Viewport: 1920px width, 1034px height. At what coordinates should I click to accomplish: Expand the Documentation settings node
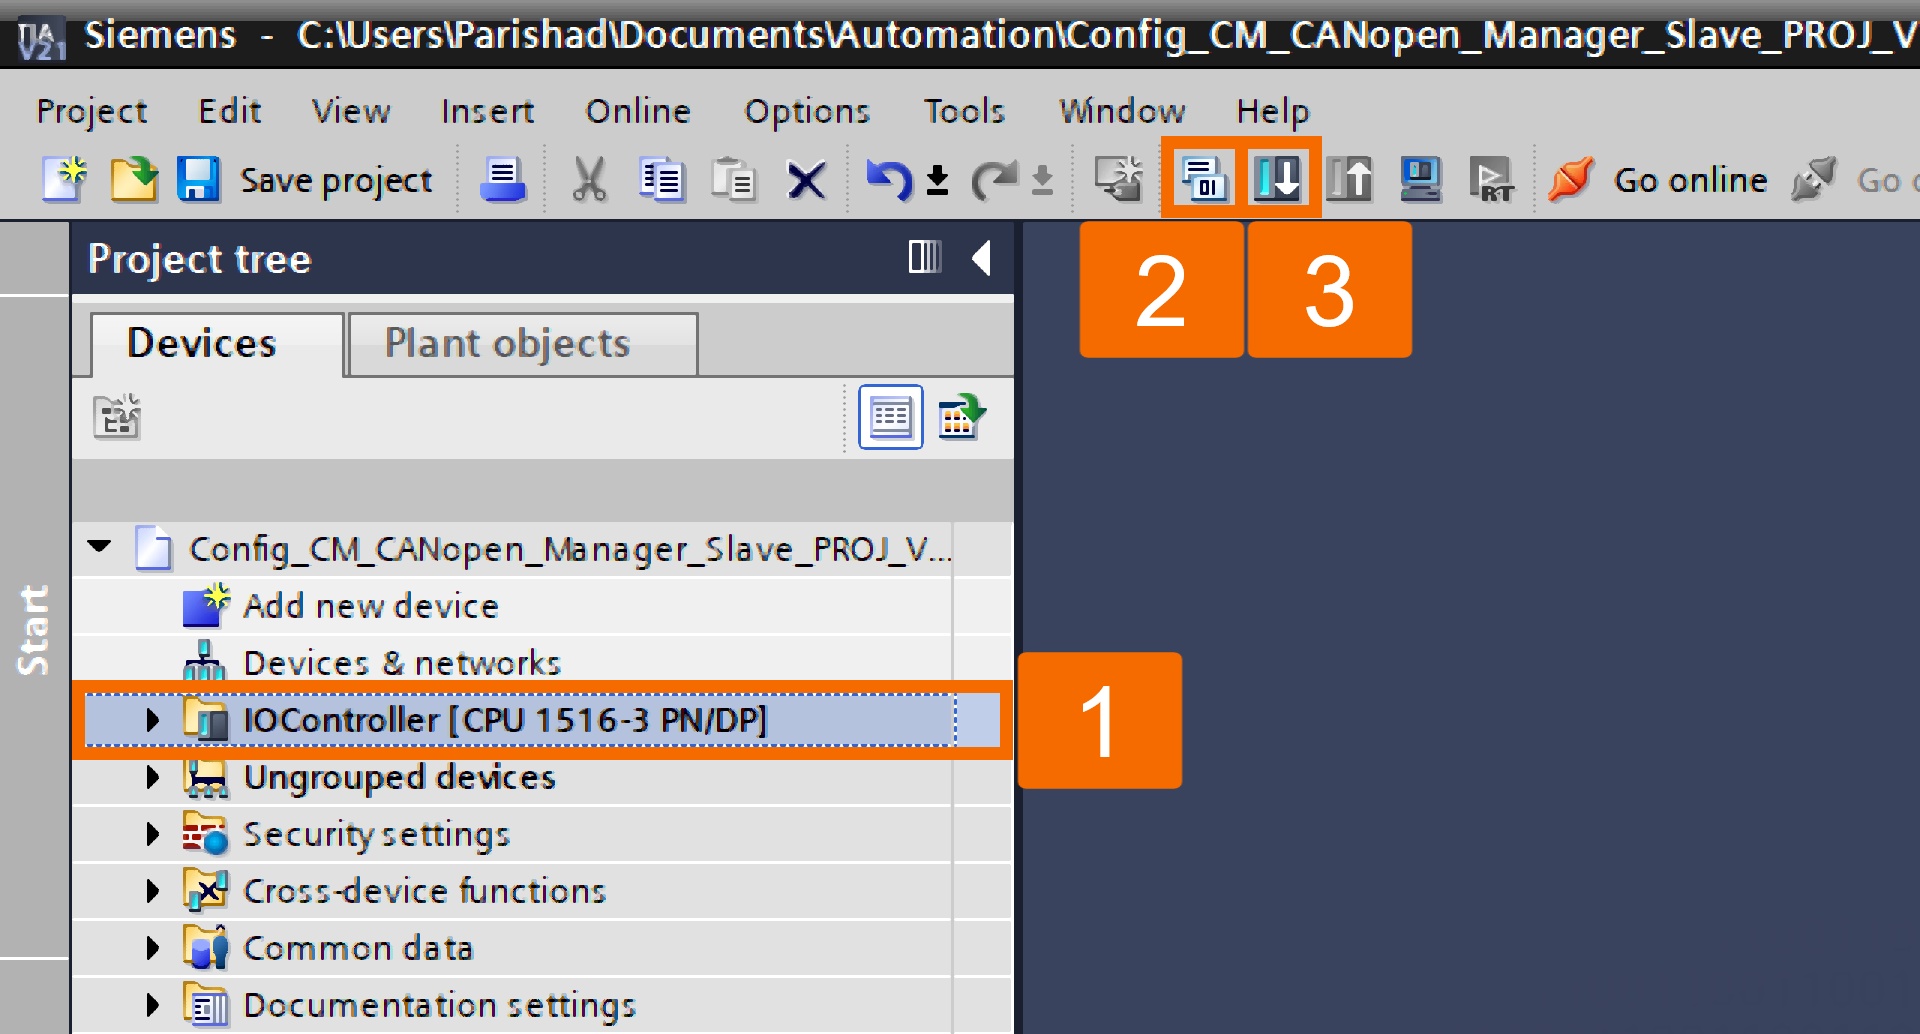tap(152, 1005)
